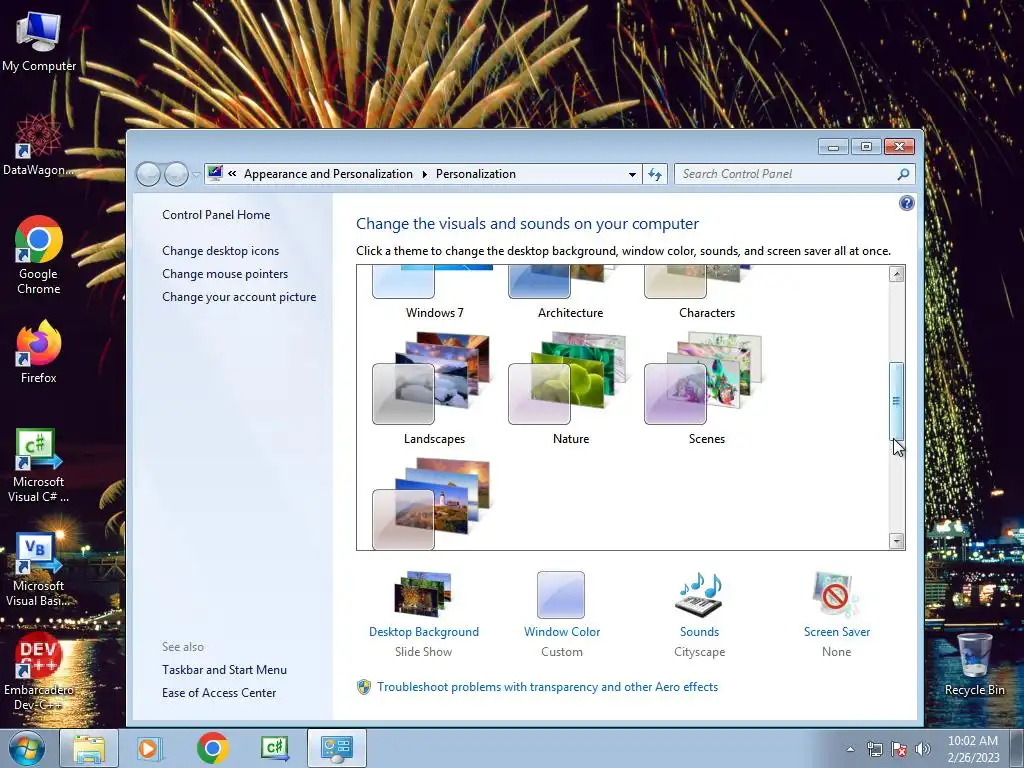Viewport: 1024px width, 768px height.
Task: Click the help question mark icon
Action: [x=906, y=203]
